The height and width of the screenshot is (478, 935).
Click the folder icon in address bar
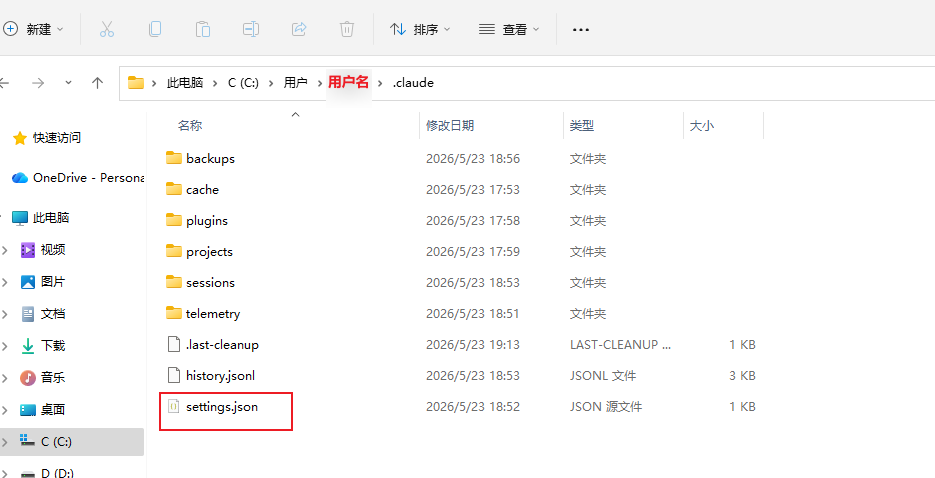click(136, 83)
